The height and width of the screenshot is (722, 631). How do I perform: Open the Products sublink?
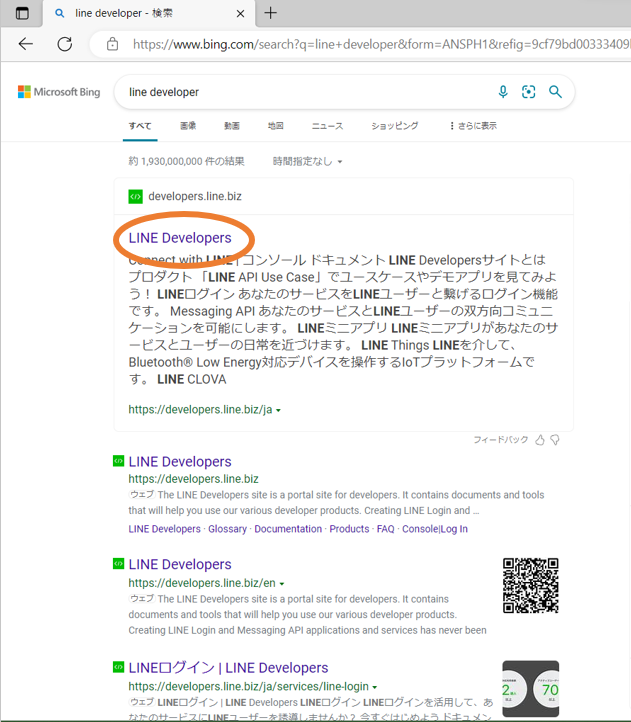(349, 529)
